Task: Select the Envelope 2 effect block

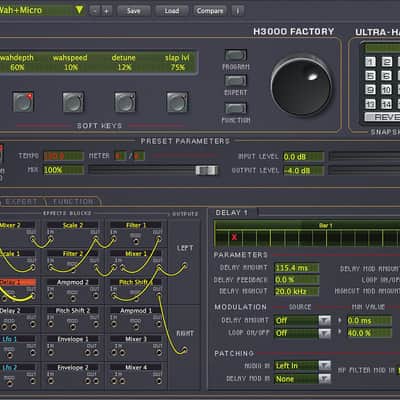Action: pos(73,367)
